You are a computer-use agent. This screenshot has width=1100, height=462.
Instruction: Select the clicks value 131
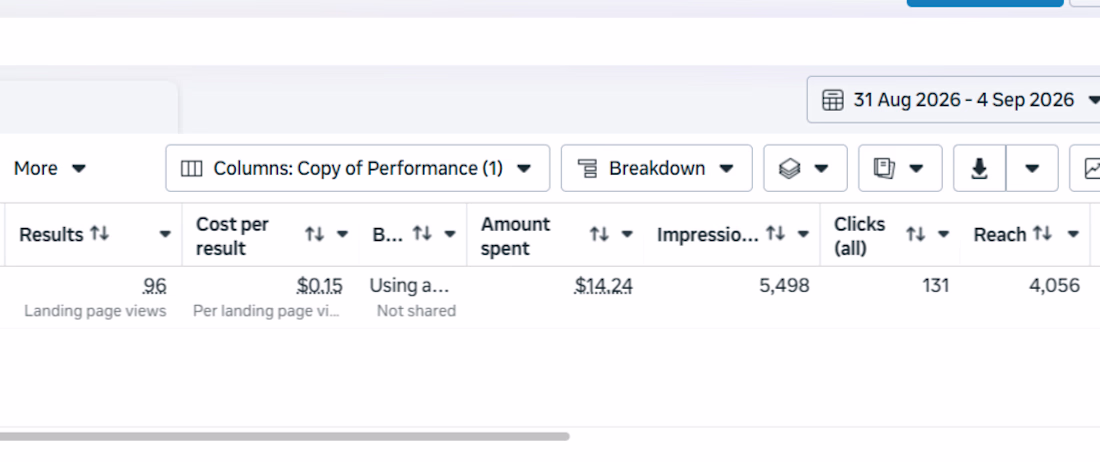936,285
